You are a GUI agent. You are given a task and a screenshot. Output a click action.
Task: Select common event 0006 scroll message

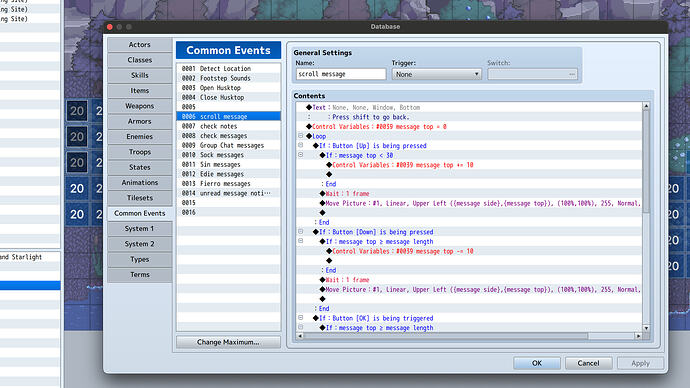[228, 117]
